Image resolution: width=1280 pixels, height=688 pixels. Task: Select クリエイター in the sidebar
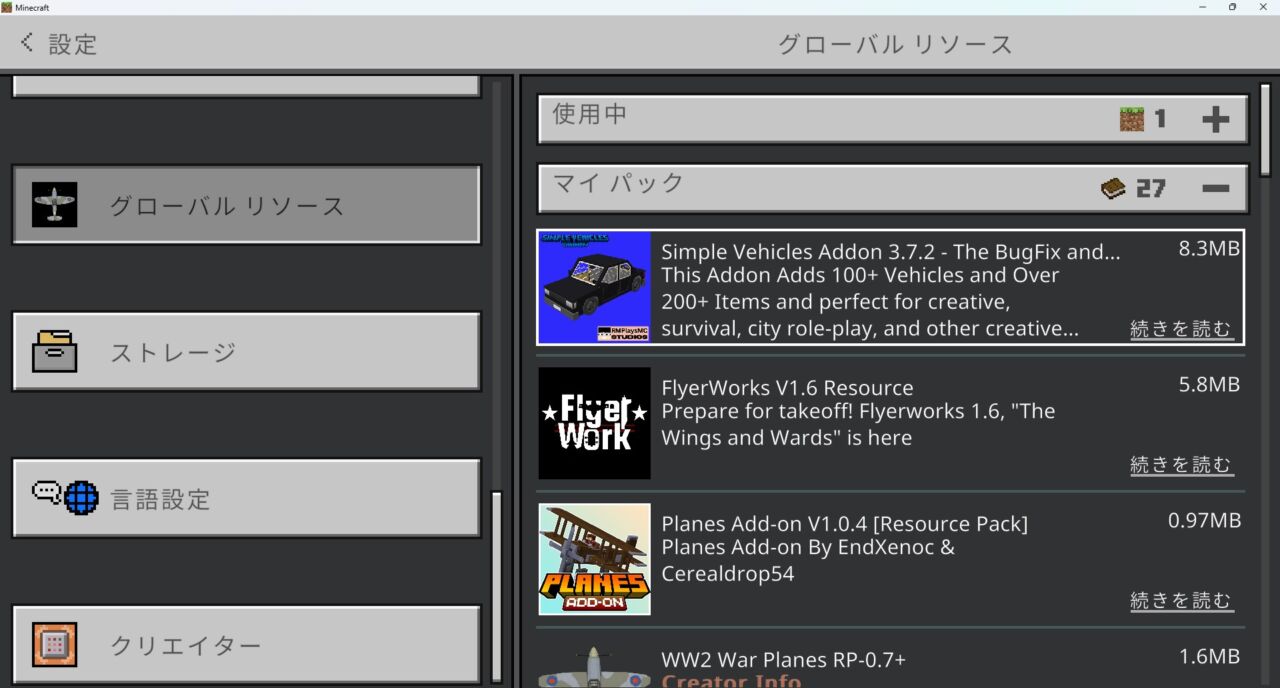[x=246, y=646]
